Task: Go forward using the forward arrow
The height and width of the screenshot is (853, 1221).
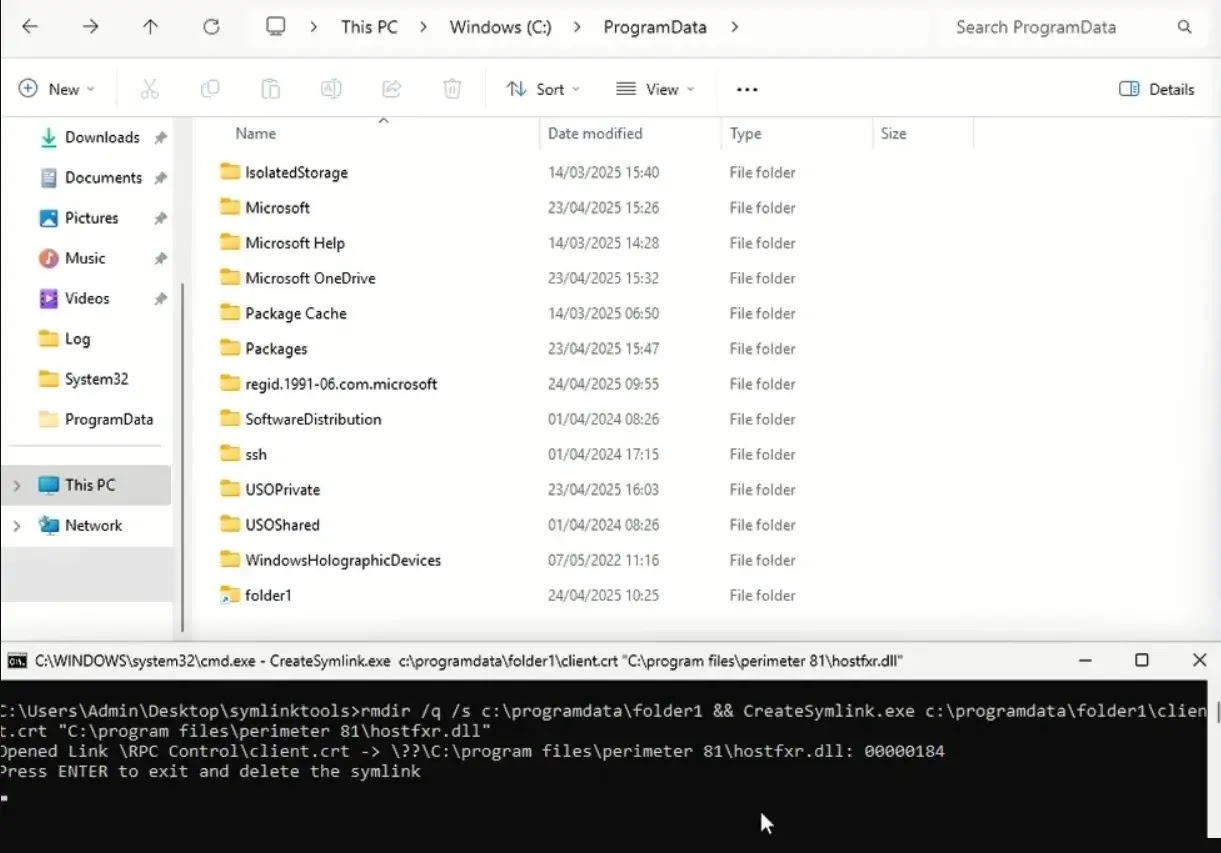Action: [90, 27]
